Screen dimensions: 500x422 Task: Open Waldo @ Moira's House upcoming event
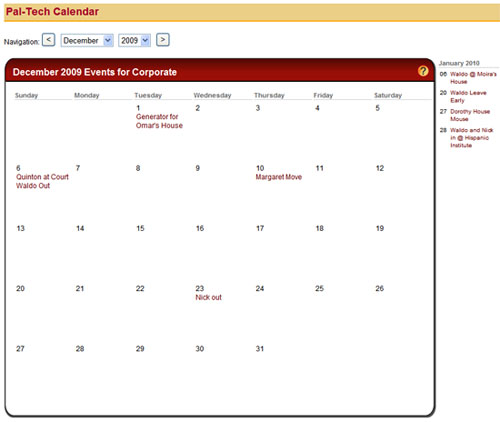point(473,78)
